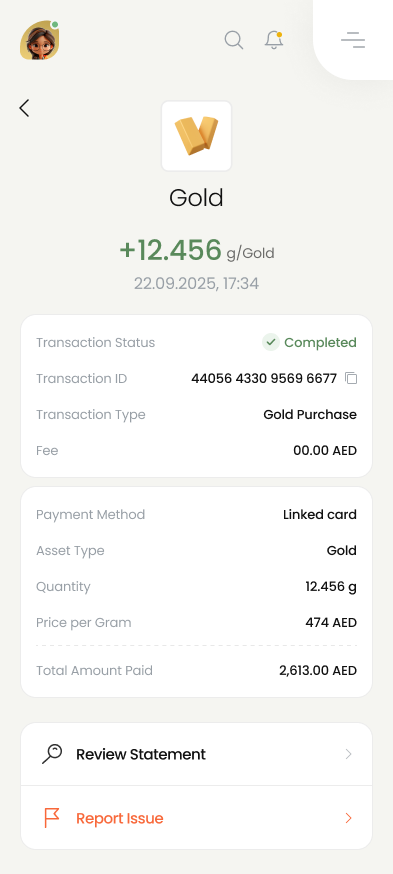
Task: Select the transaction ID number text
Action: tap(264, 378)
